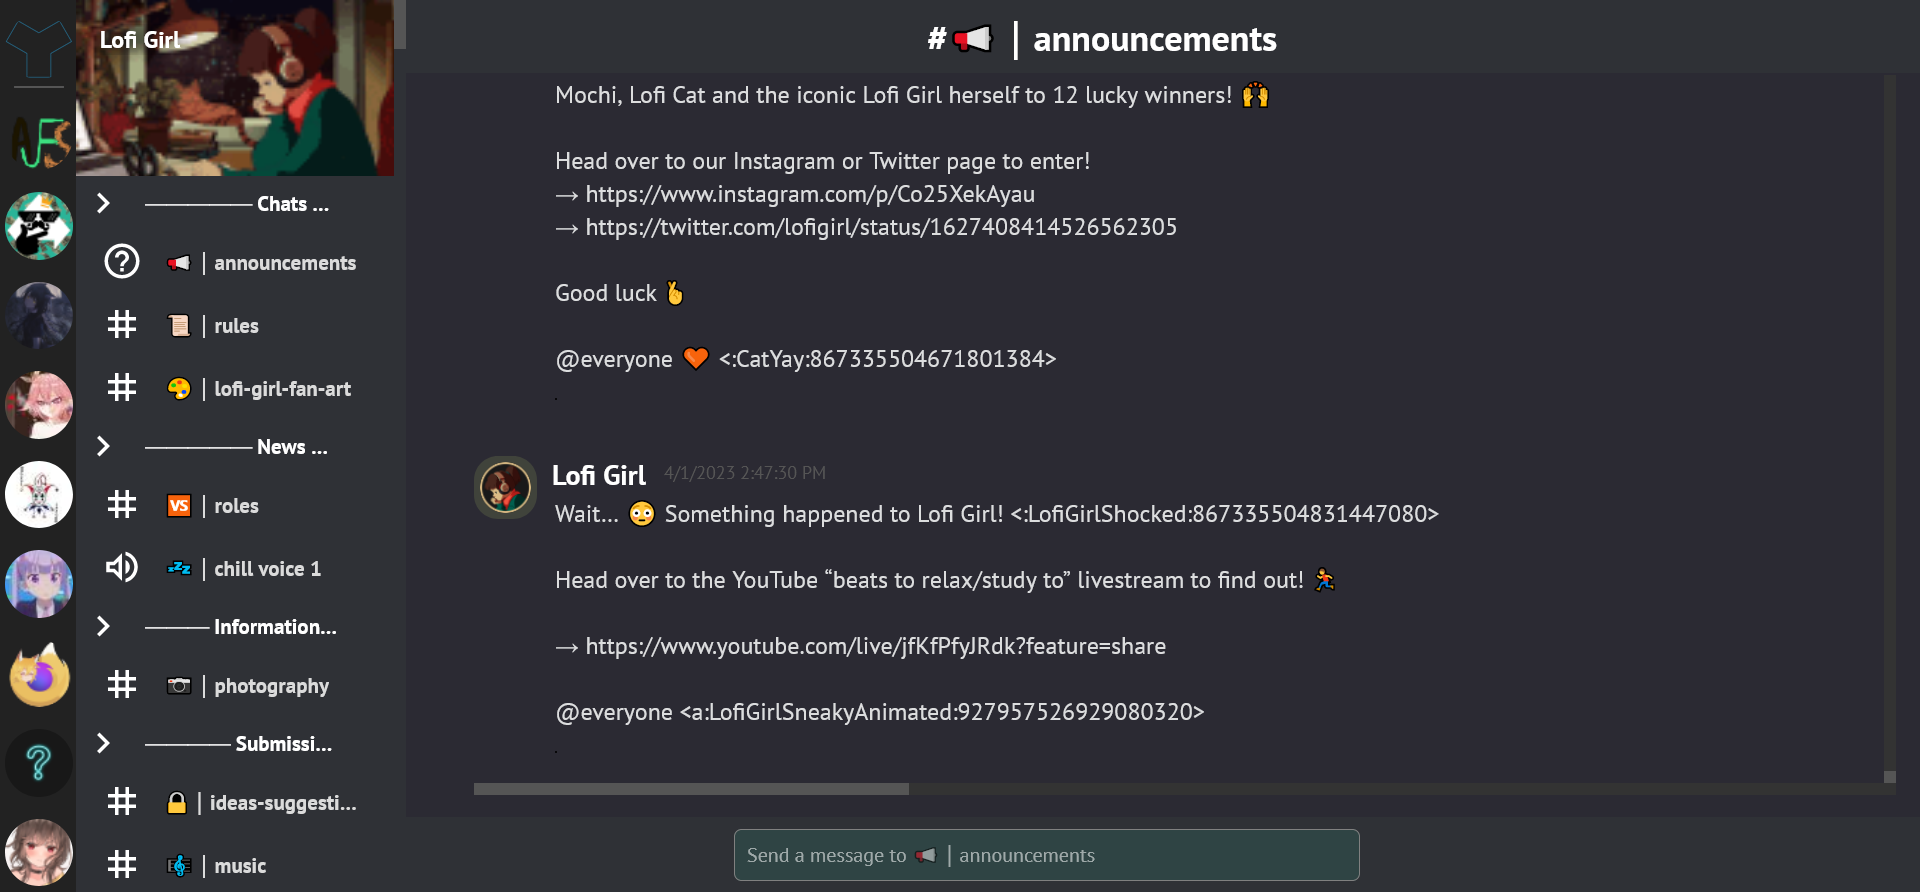Click the music note icon beside the music channel
This screenshot has width=1920, height=892.
179,865
